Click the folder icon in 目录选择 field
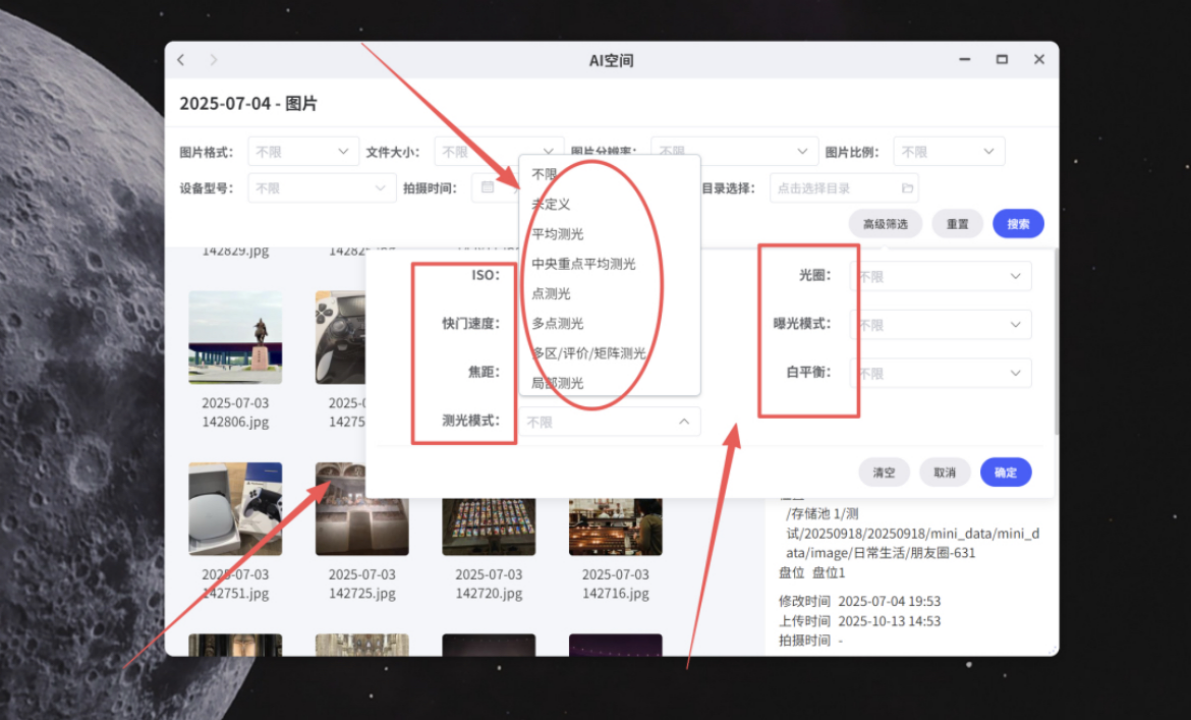This screenshot has width=1191, height=720. 907,187
